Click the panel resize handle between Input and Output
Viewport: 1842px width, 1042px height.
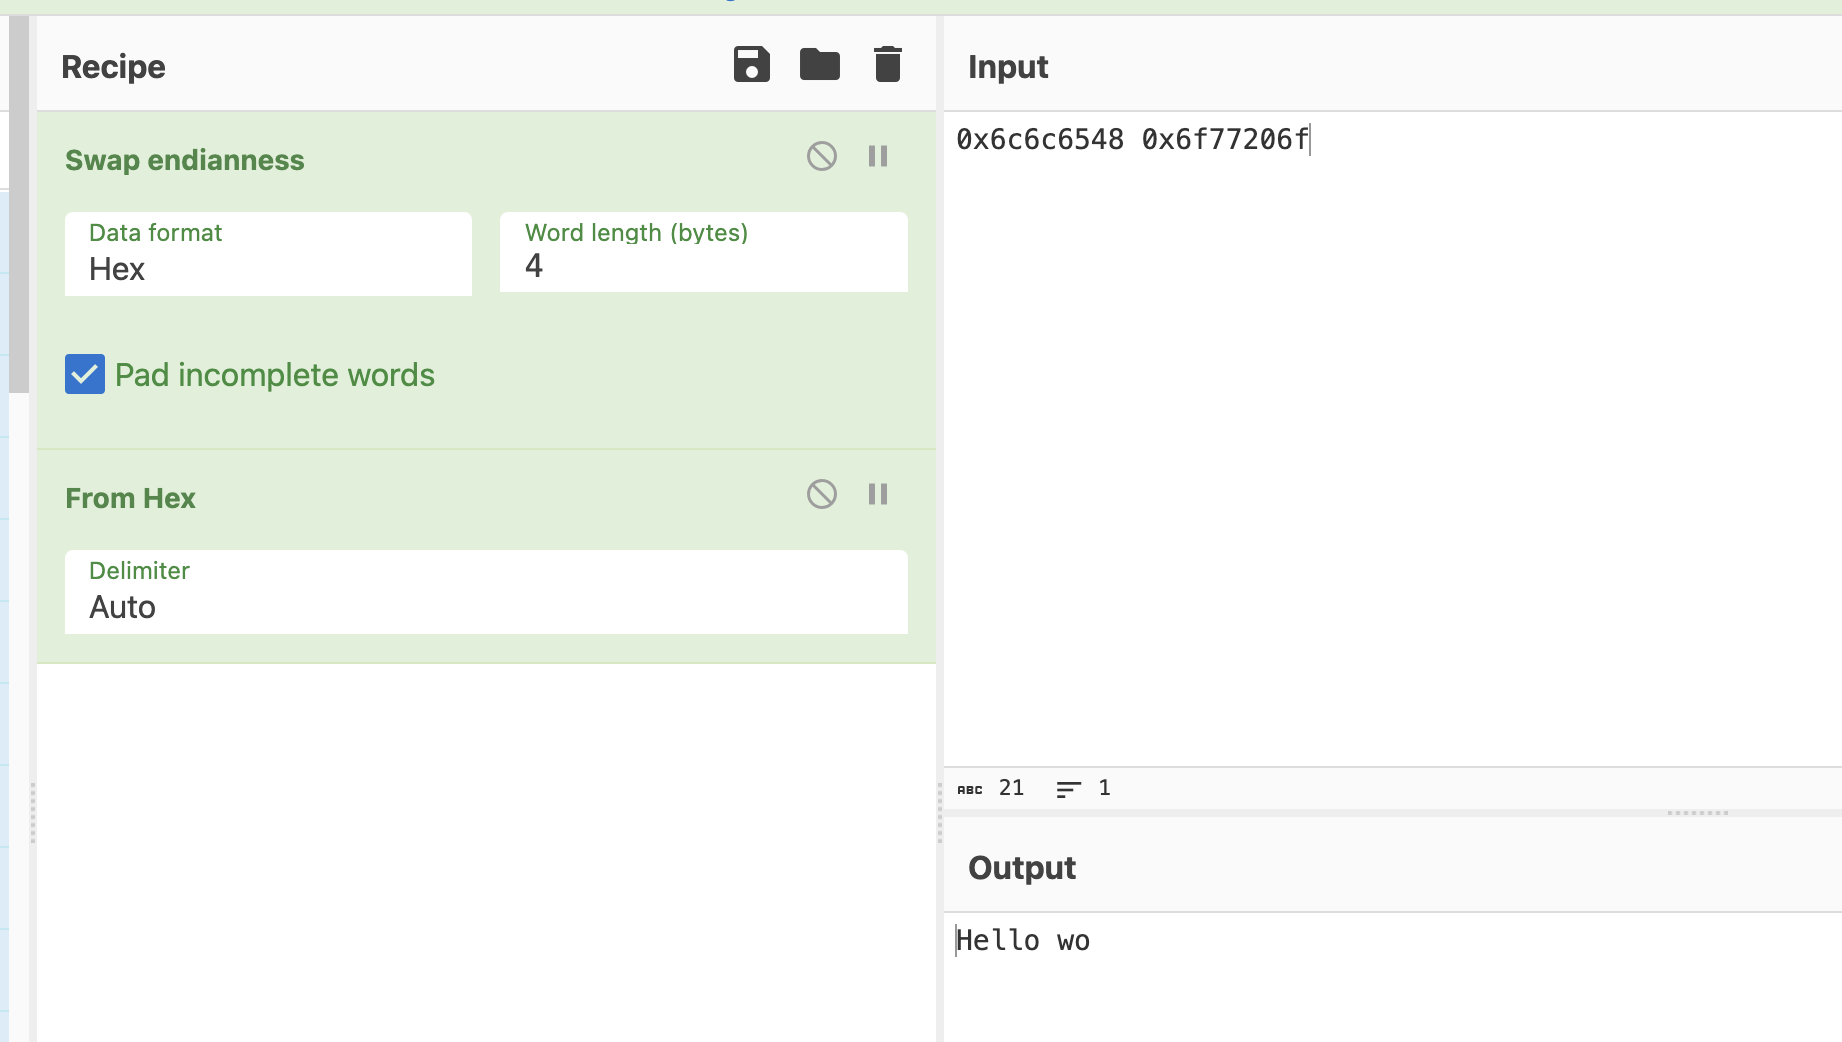coord(1697,812)
